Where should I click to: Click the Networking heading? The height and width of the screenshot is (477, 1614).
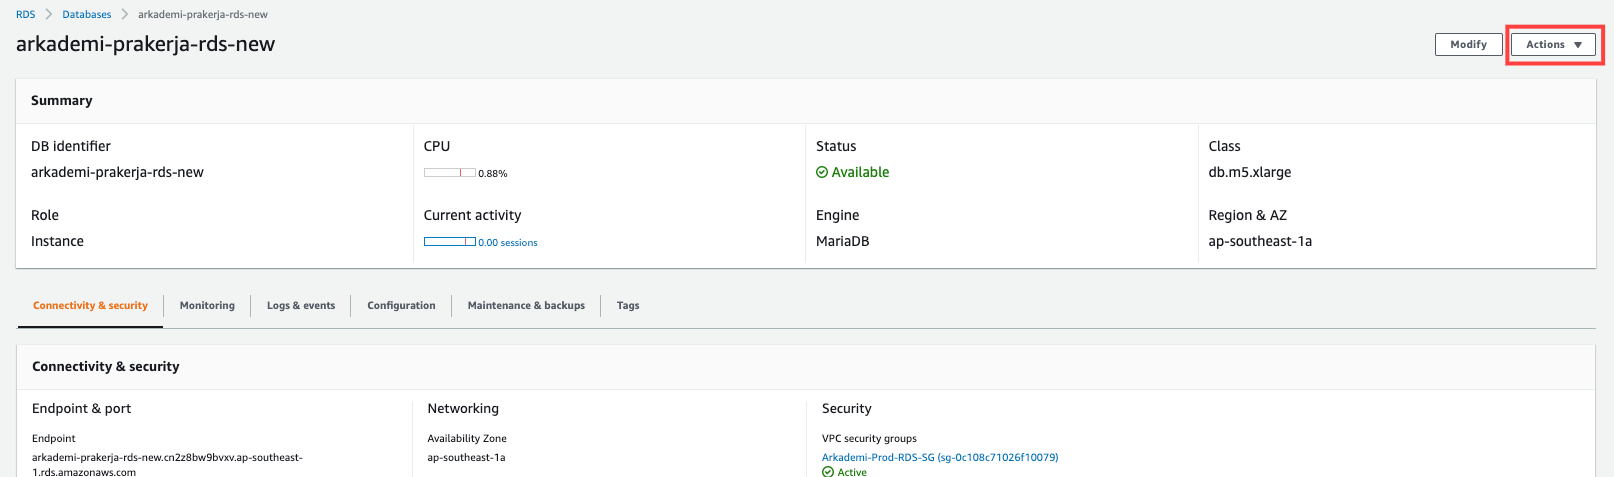pos(463,408)
